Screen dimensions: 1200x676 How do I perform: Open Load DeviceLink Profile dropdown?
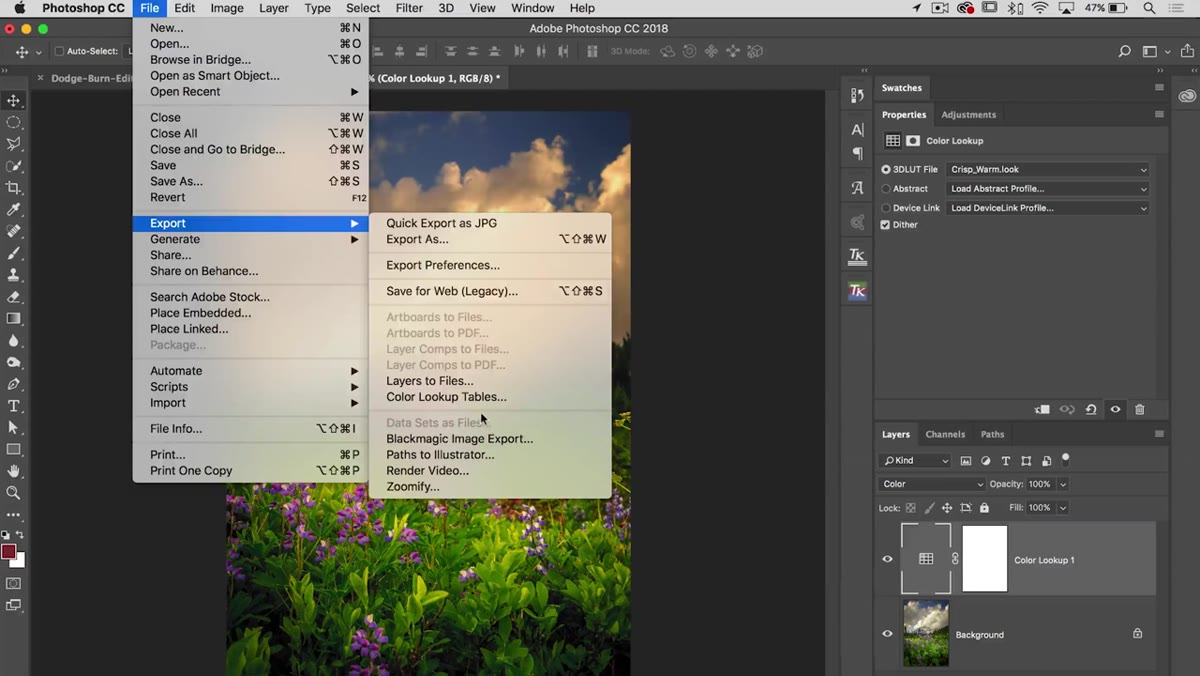1048,208
